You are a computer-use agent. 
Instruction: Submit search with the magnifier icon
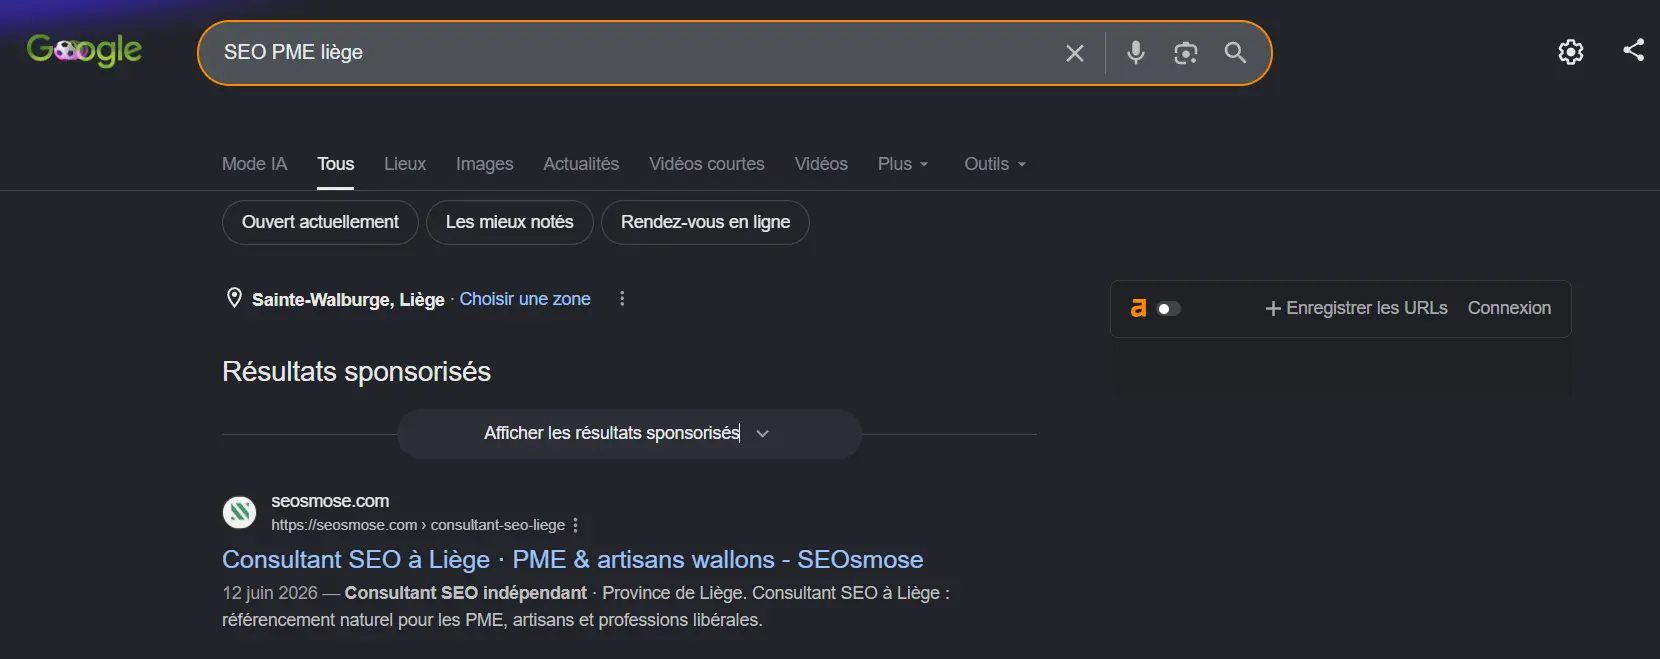1236,52
